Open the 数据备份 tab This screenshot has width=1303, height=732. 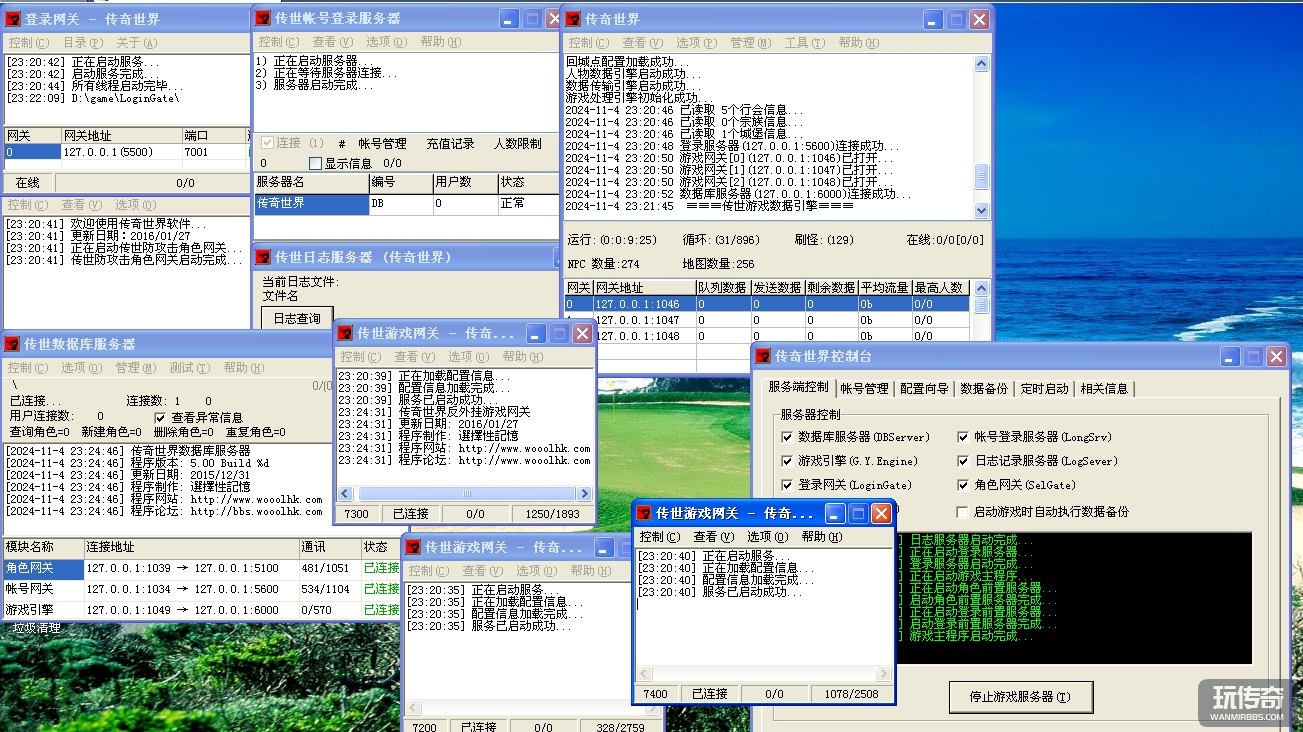tap(984, 389)
